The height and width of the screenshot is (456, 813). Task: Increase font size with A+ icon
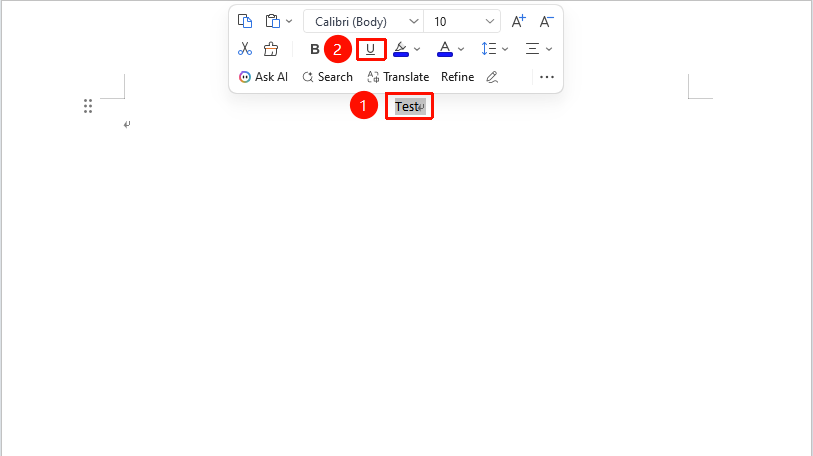pos(518,21)
